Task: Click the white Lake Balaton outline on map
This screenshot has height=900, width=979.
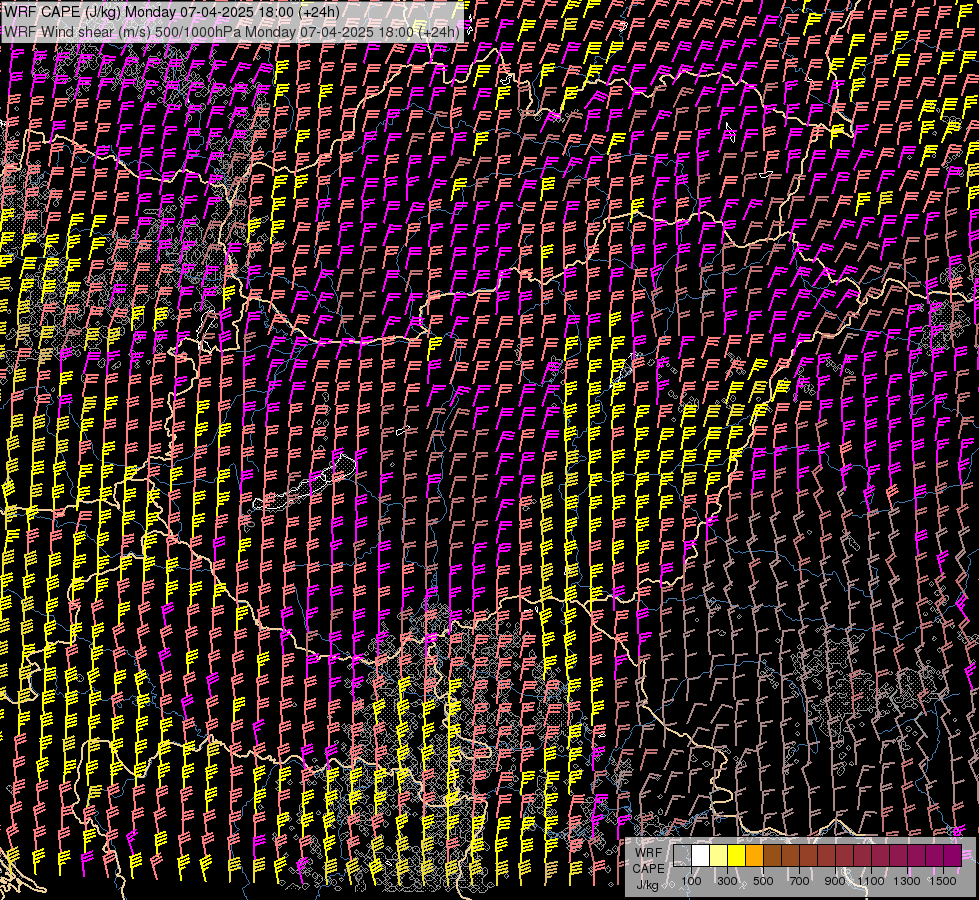Action: [x=305, y=482]
